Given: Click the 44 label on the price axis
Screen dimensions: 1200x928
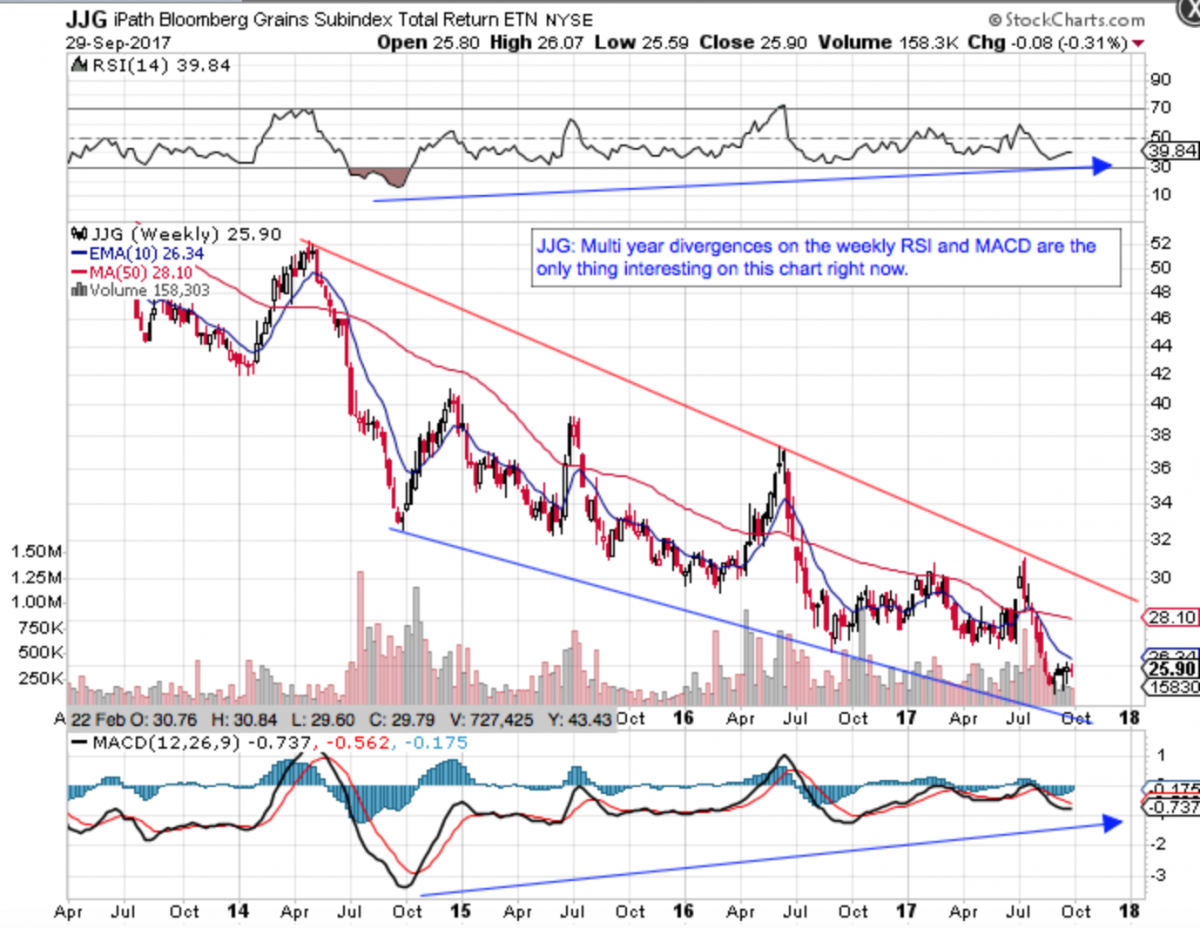Looking at the screenshot, I should pyautogui.click(x=1160, y=345).
